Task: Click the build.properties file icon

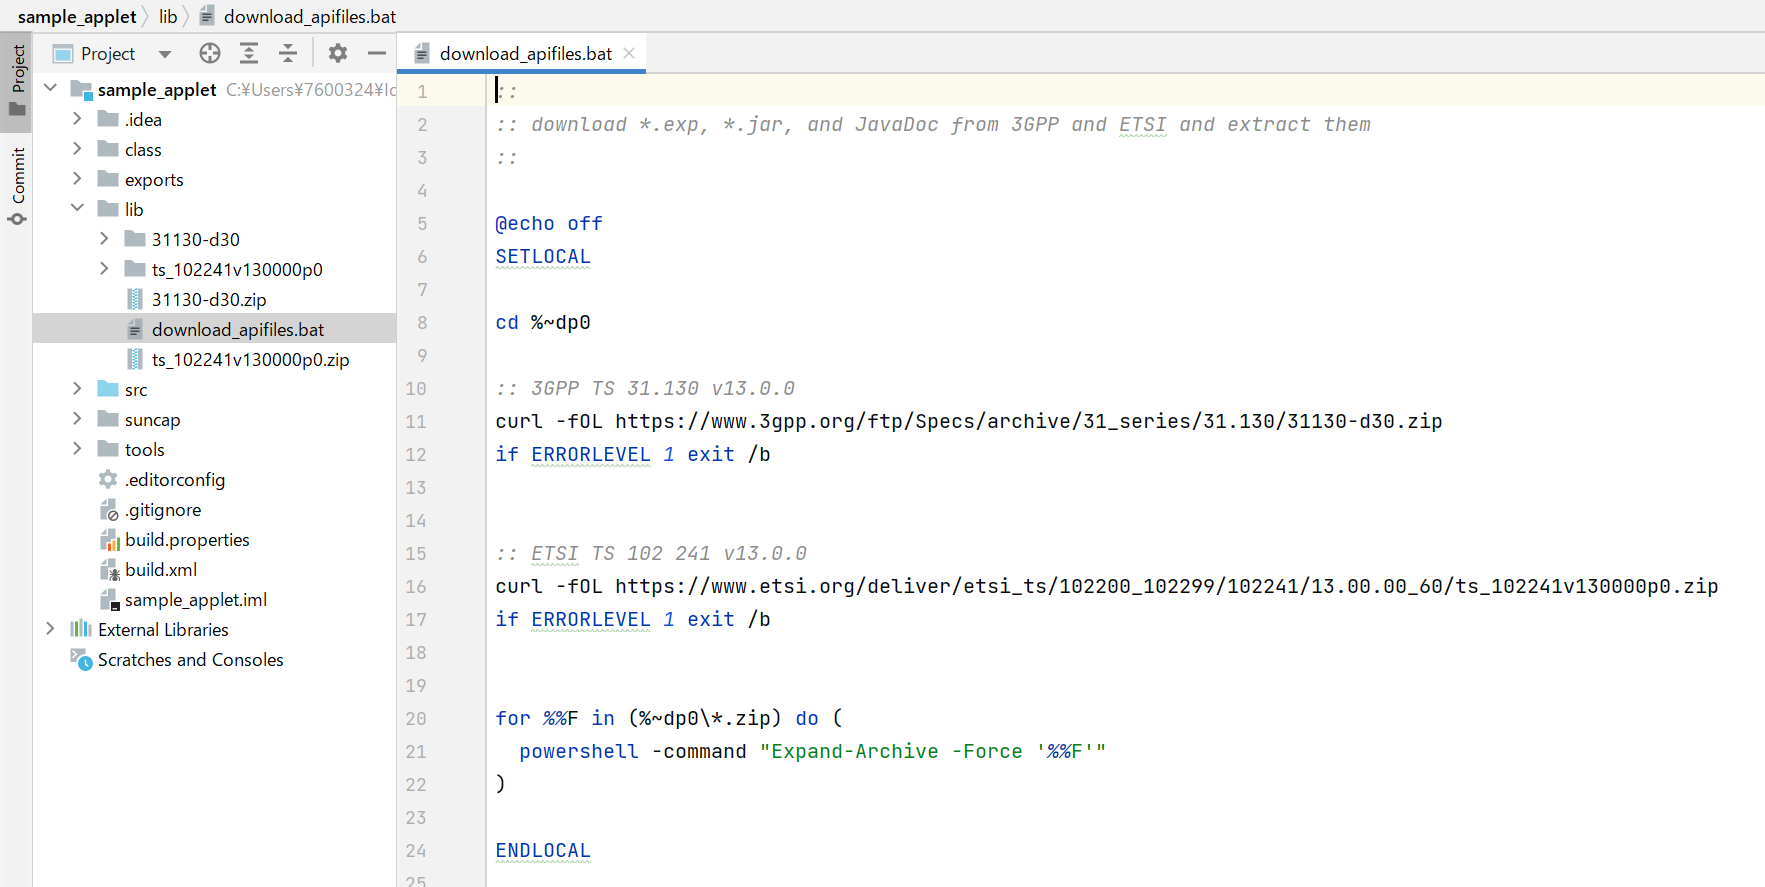Action: coord(109,540)
